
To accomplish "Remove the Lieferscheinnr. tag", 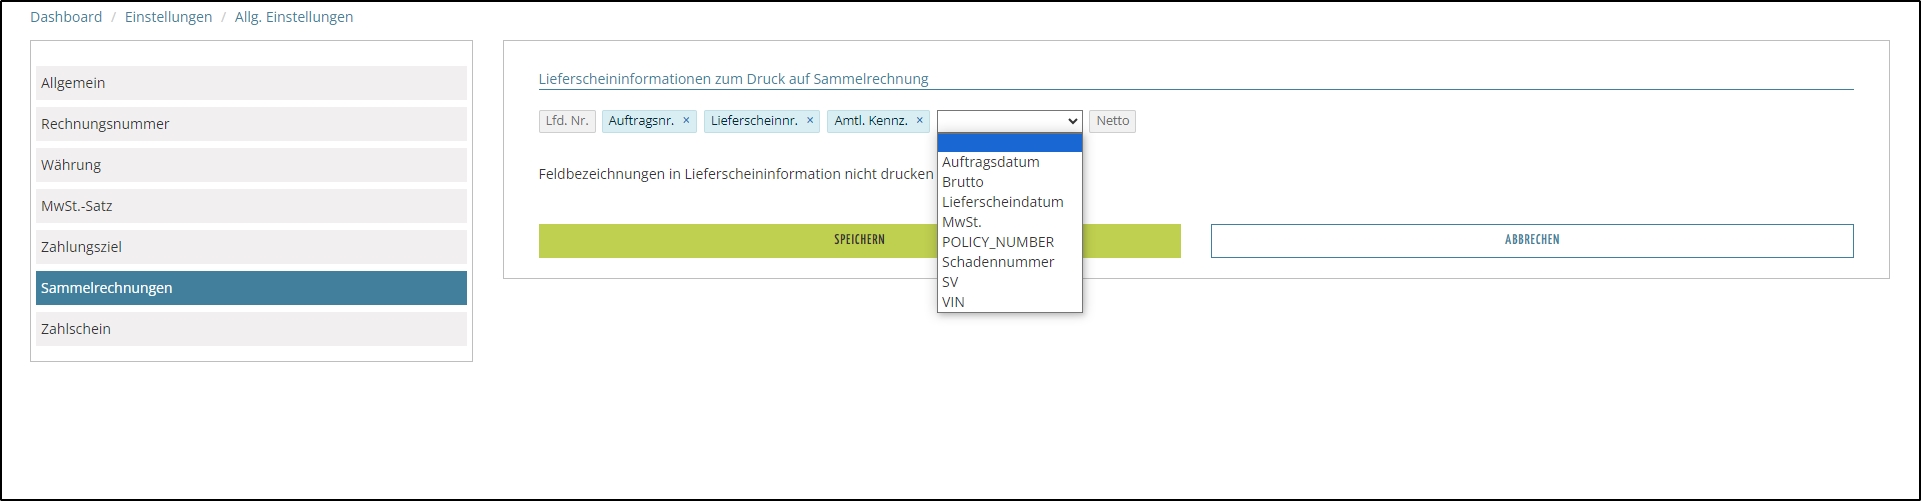I will (x=810, y=121).
